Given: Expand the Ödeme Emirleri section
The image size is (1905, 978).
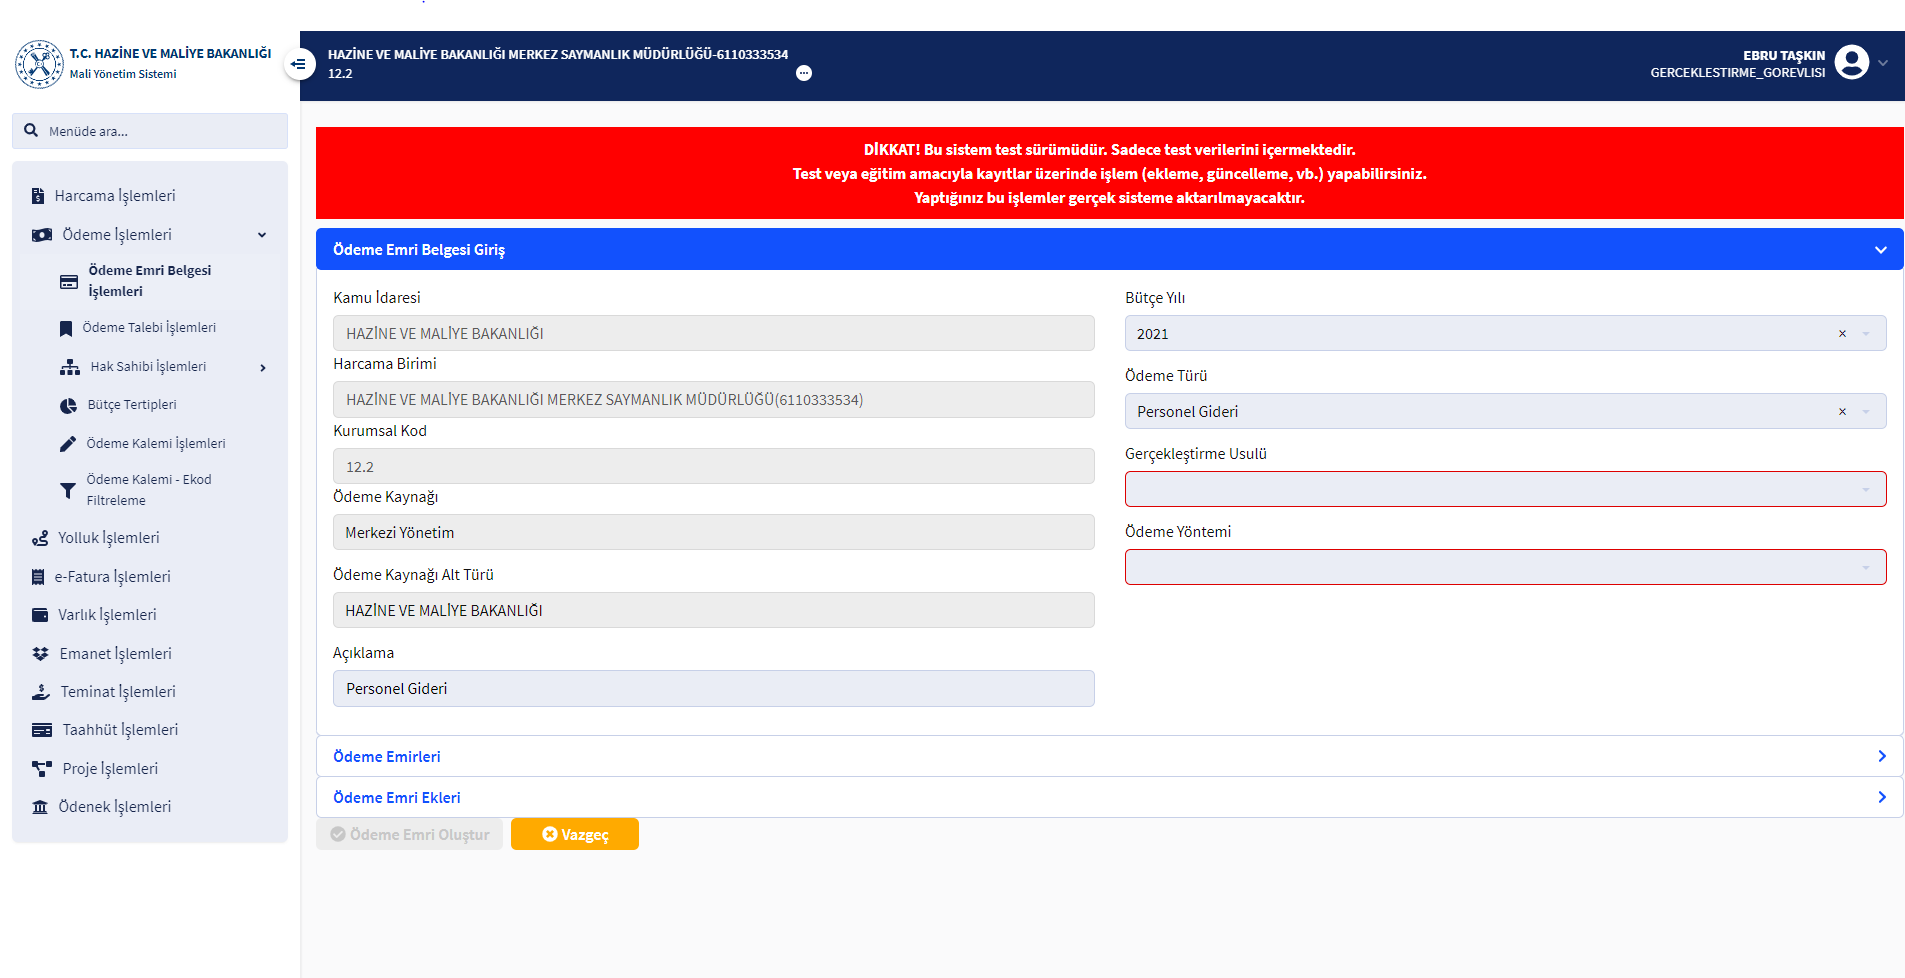Looking at the screenshot, I should pyautogui.click(x=1109, y=757).
